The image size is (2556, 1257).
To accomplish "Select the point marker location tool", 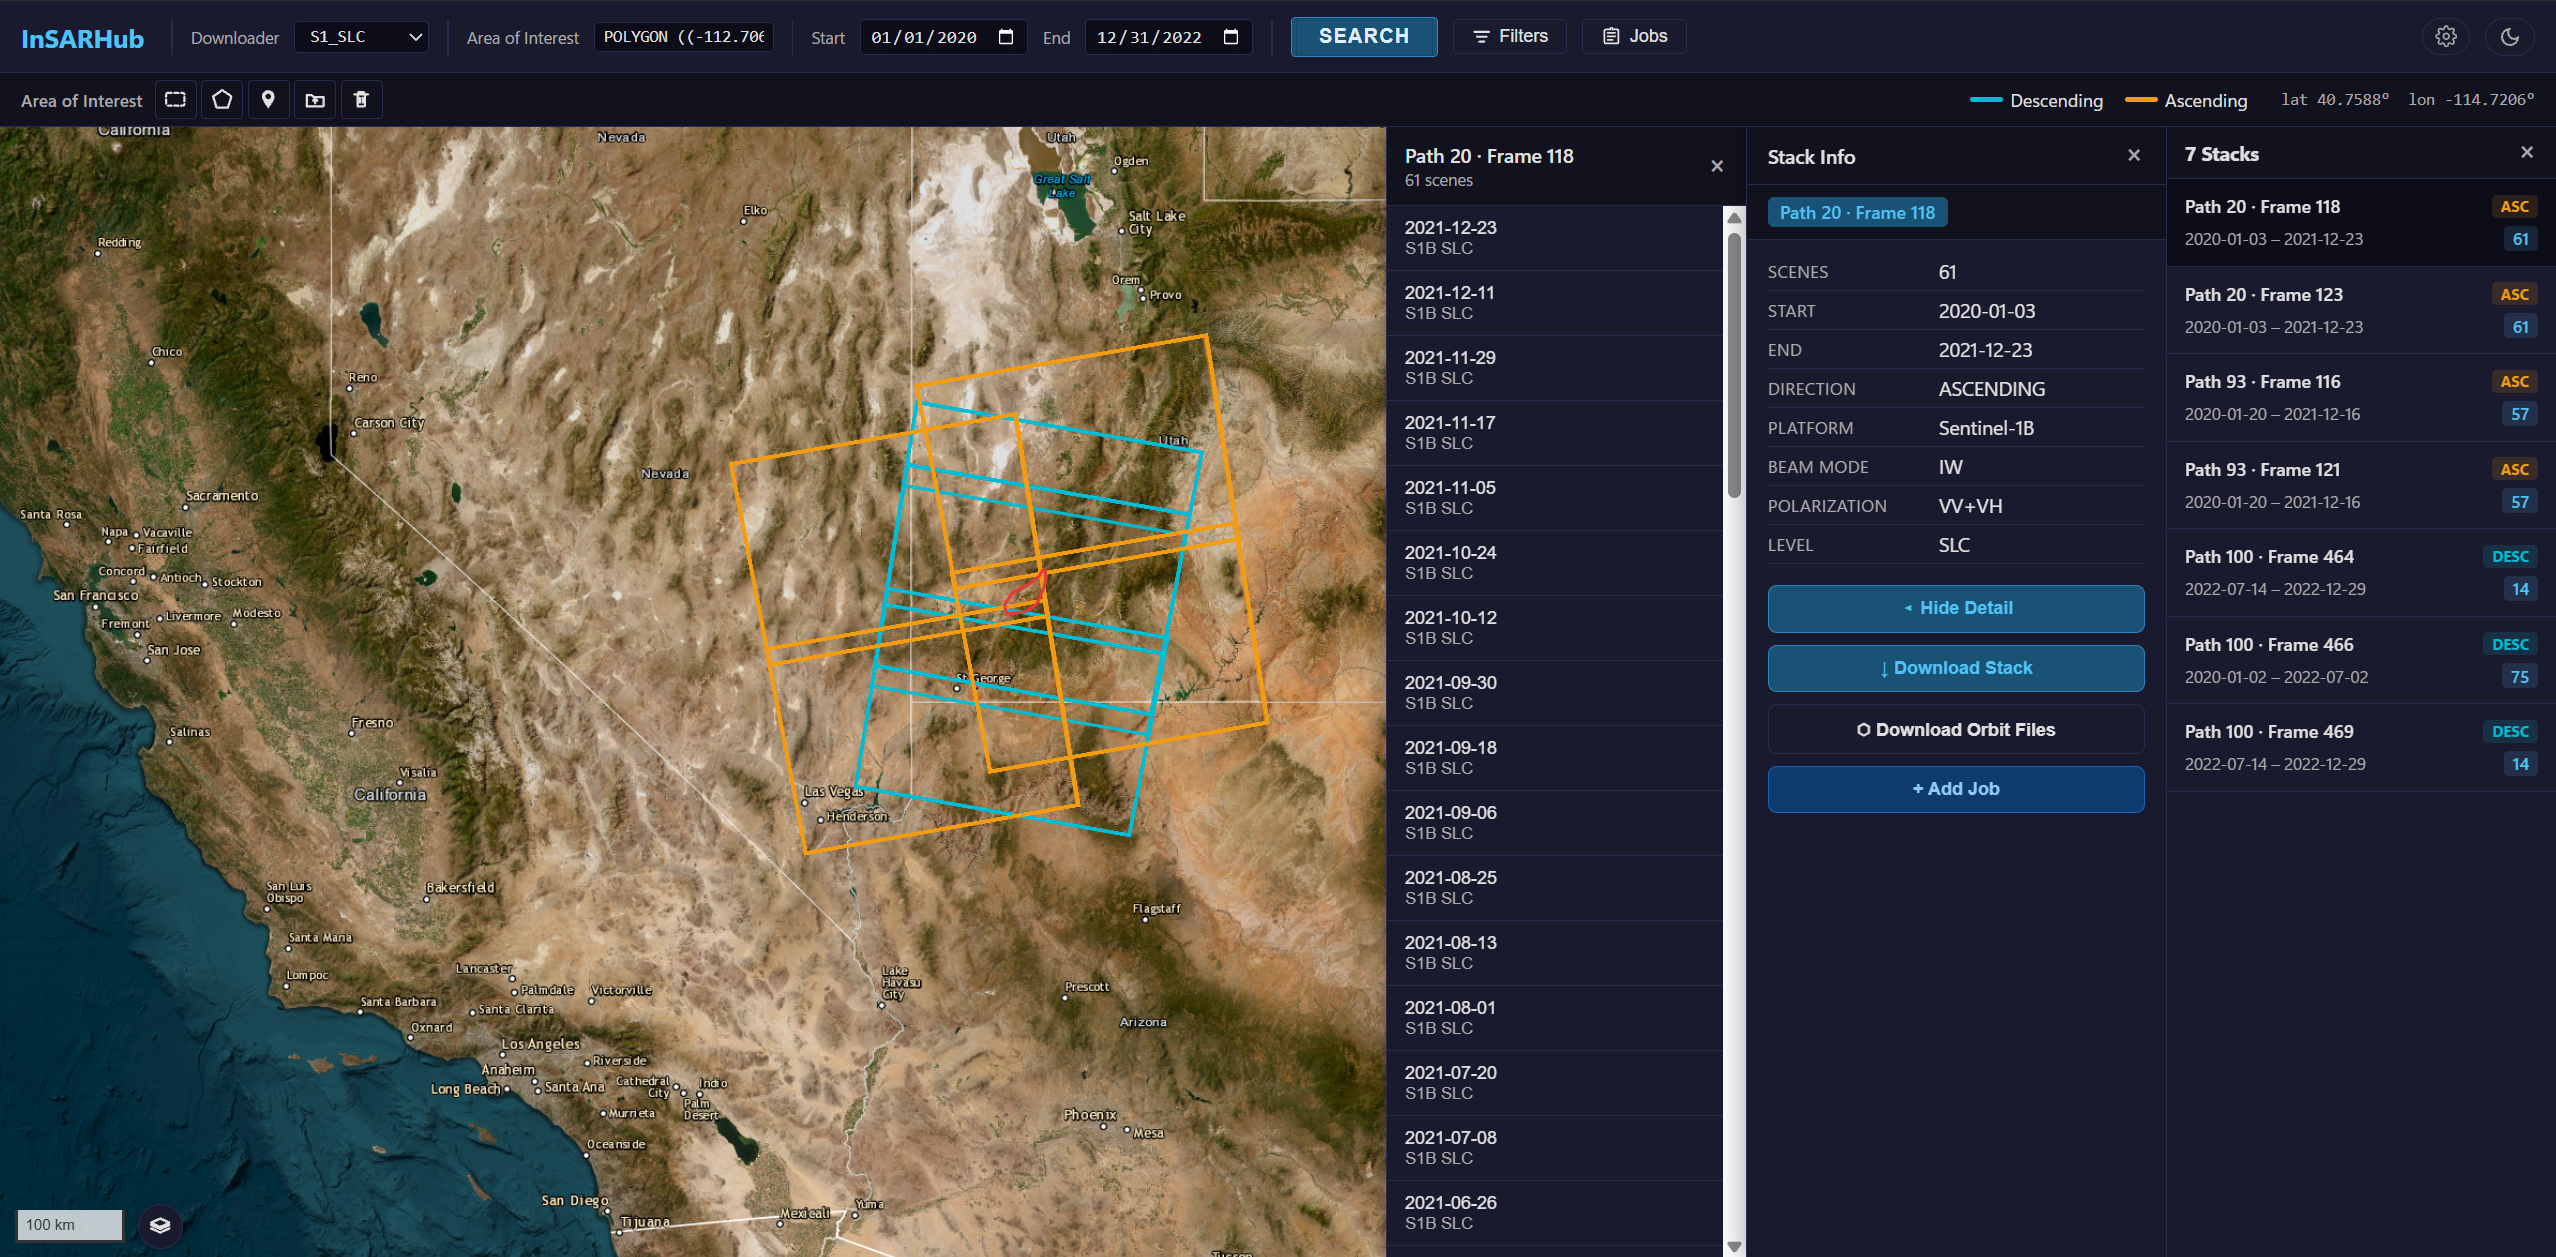I will 268,100.
